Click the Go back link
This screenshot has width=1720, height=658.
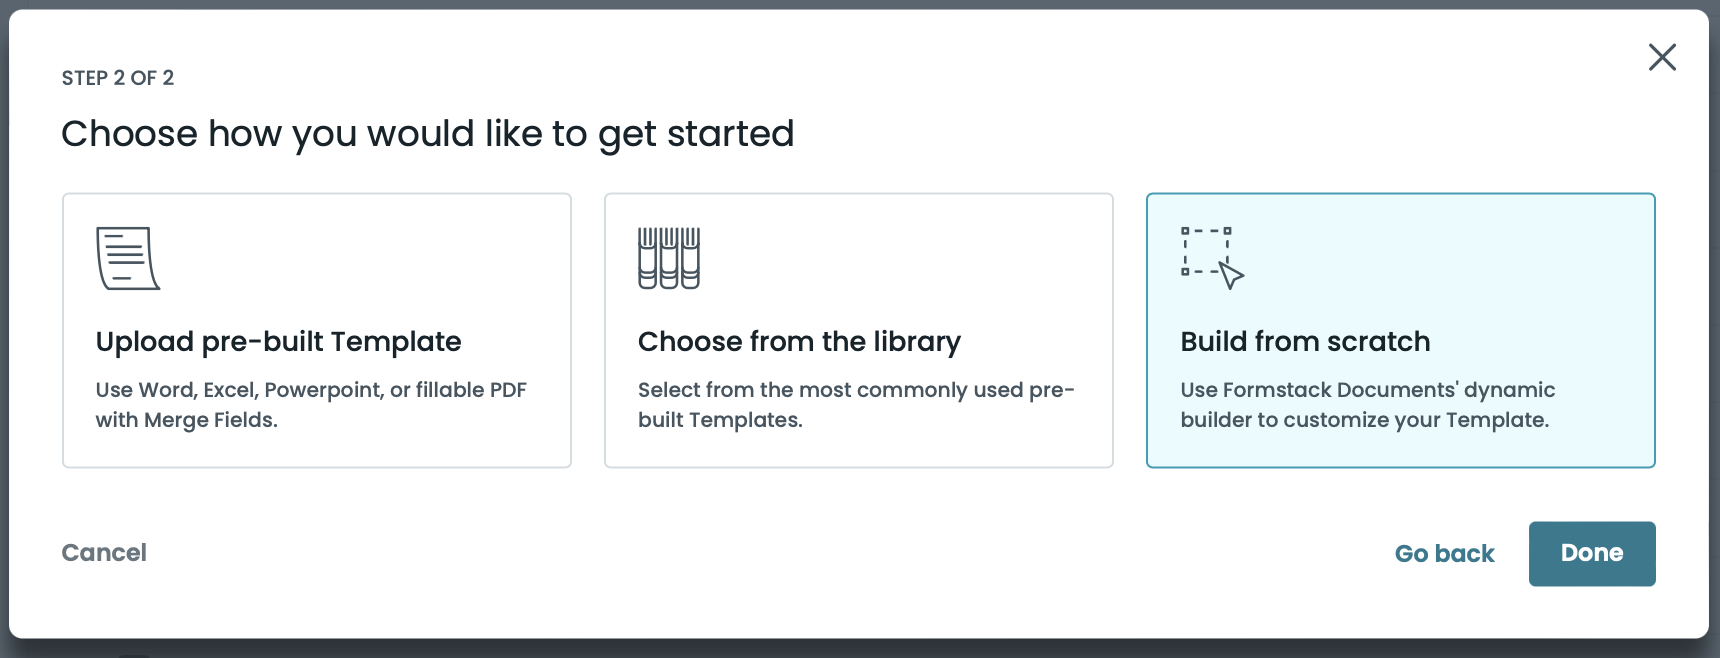(x=1444, y=554)
